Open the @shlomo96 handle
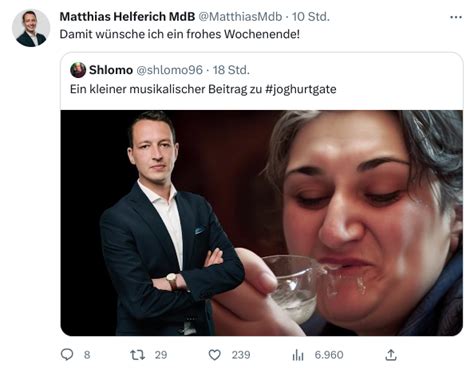 click(x=169, y=70)
